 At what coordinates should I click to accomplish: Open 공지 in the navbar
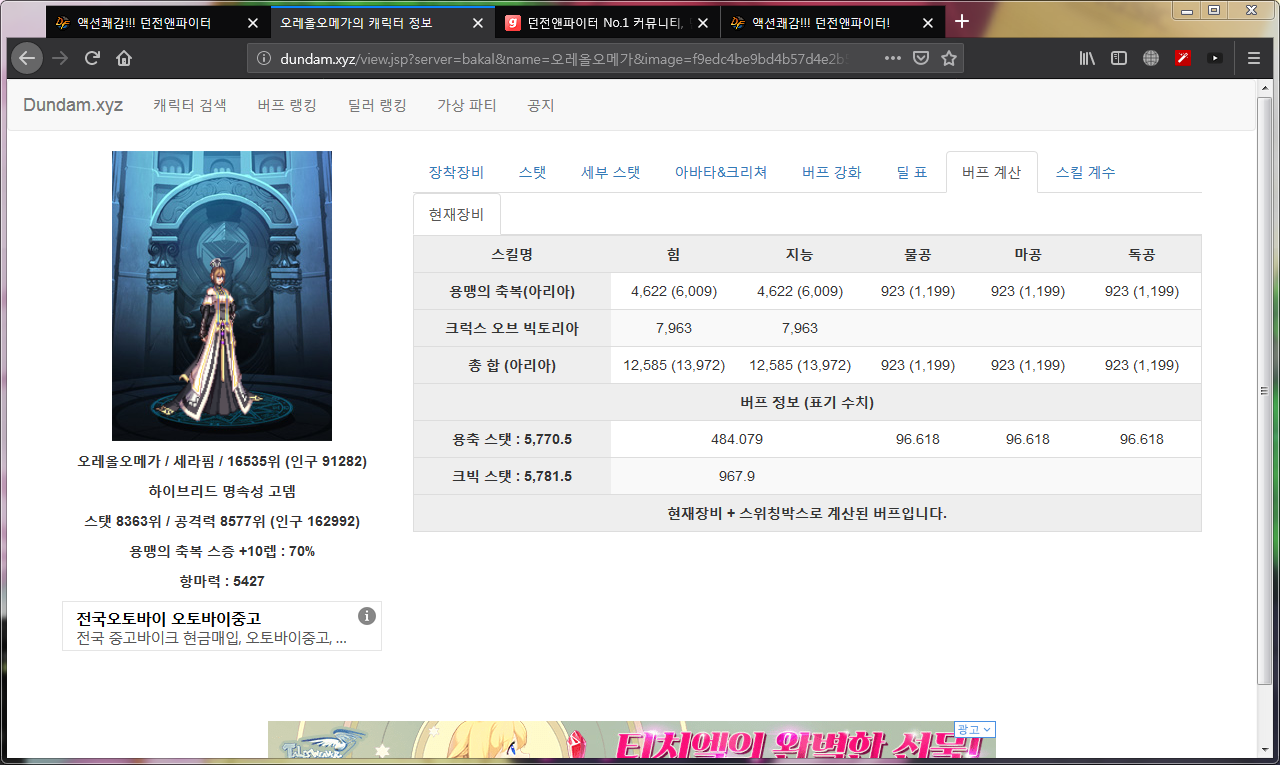[541, 105]
